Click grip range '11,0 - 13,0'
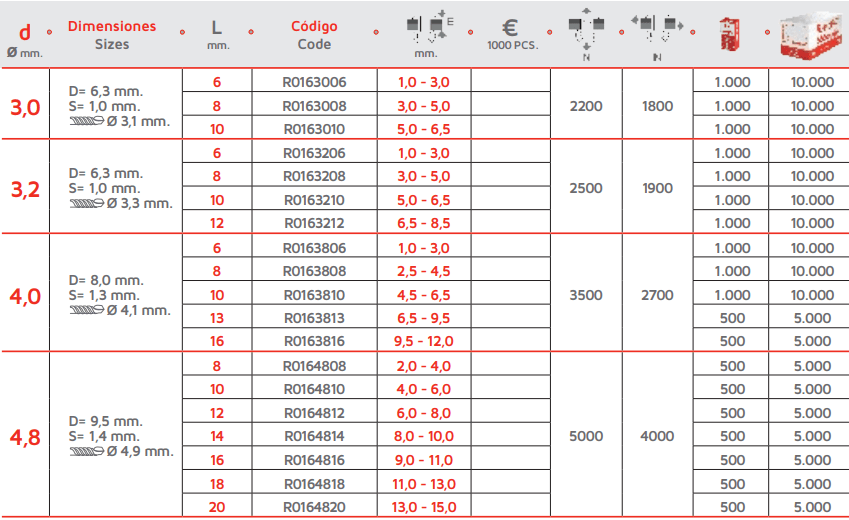Viewport: 849px width, 520px height. 423,484
